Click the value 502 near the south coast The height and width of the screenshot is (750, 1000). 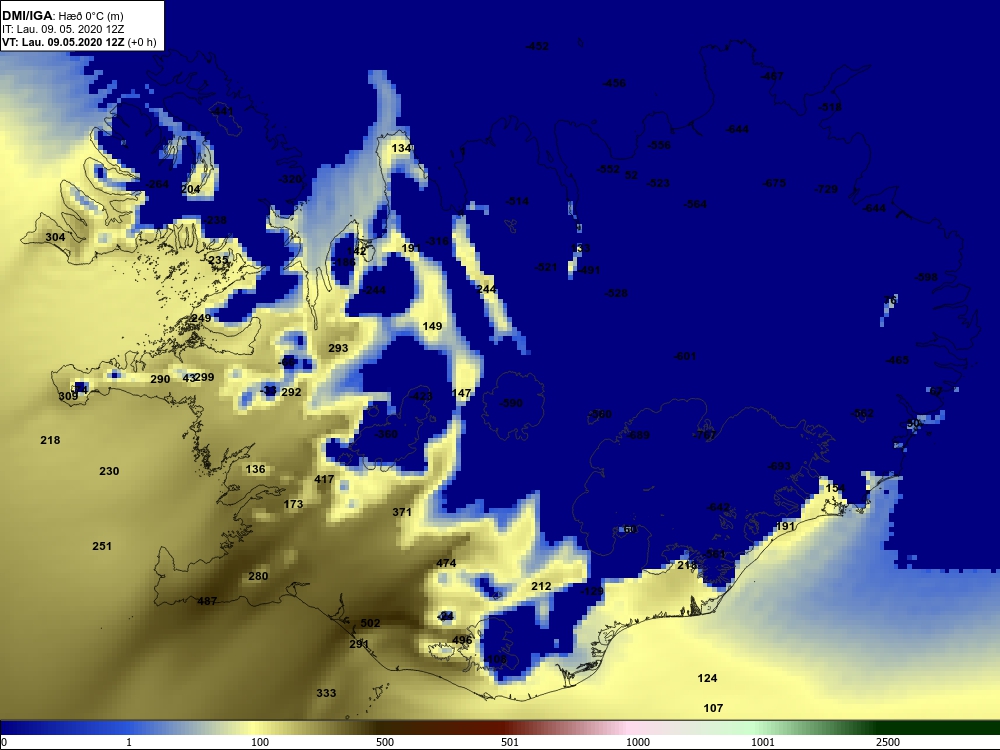(x=371, y=622)
